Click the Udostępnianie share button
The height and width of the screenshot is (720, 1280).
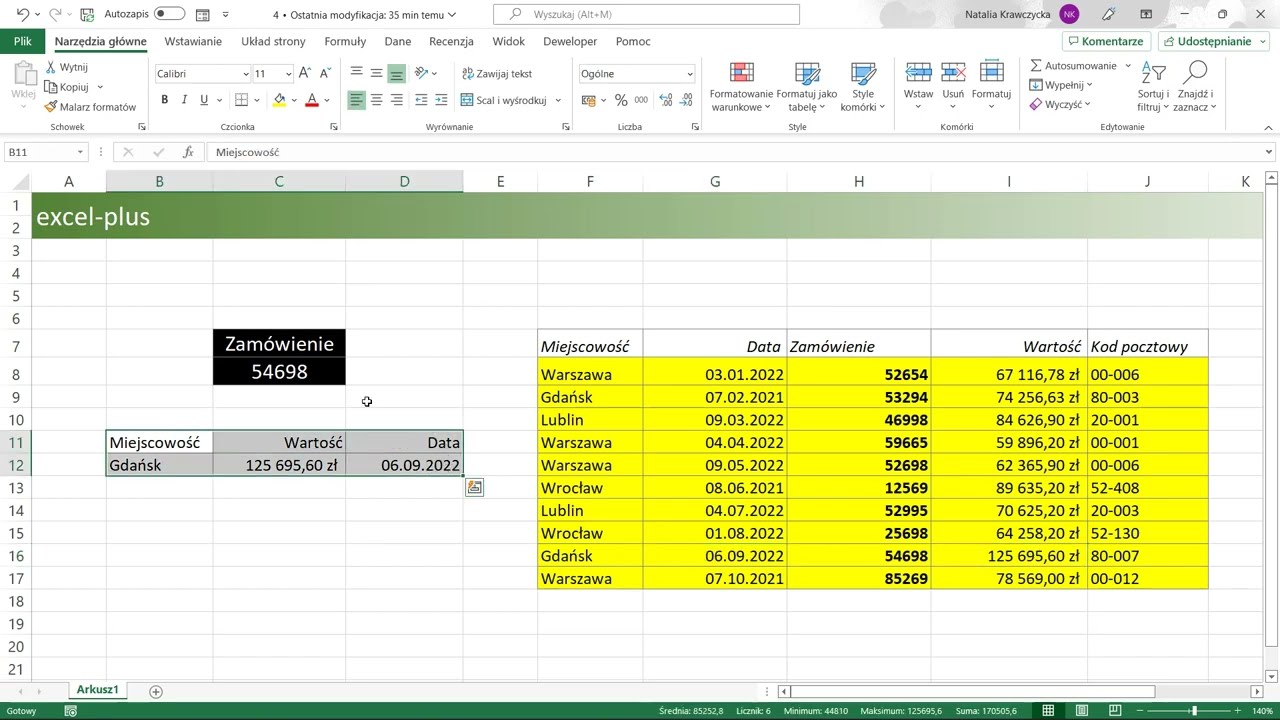(x=1214, y=41)
